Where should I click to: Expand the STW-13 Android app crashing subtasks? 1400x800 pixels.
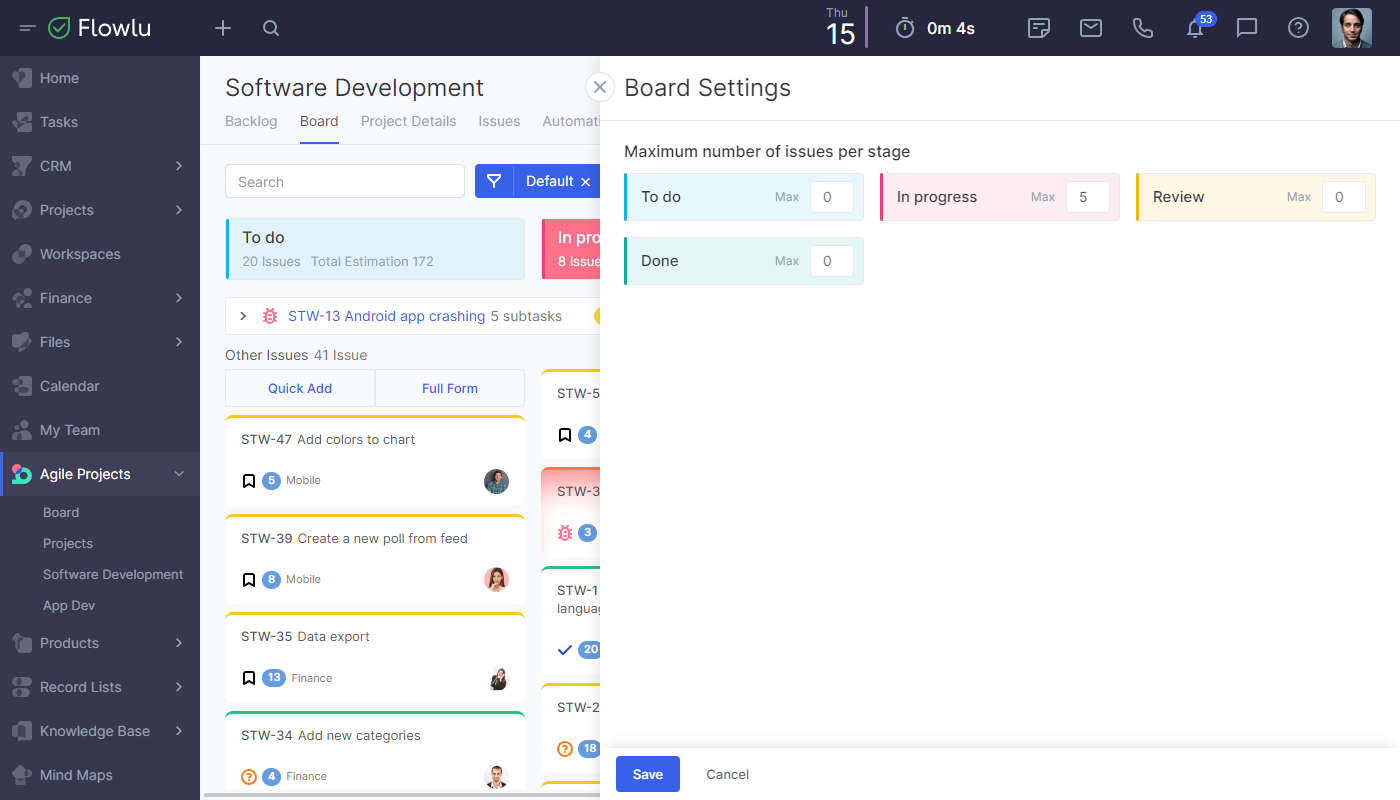click(x=243, y=316)
